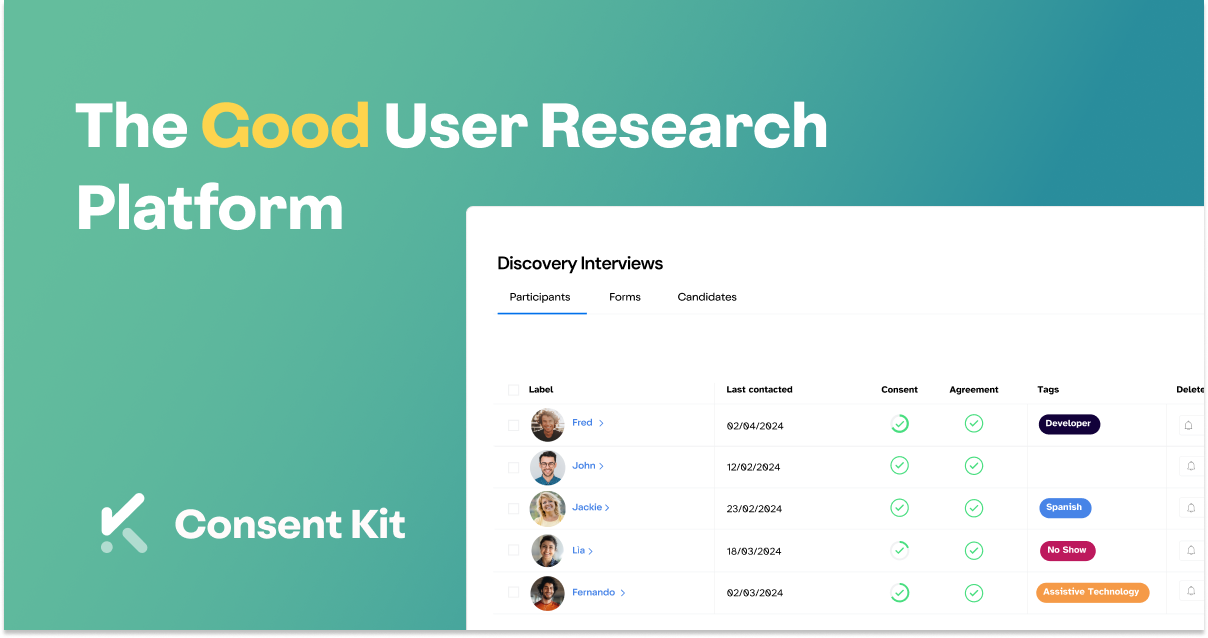Open participant Lia's profile link
Viewport: 1208px width, 638px height.
coord(583,551)
